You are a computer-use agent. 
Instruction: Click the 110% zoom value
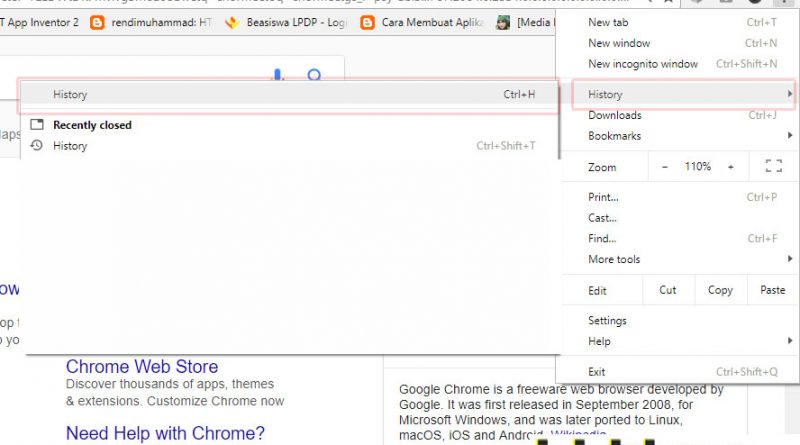[697, 166]
